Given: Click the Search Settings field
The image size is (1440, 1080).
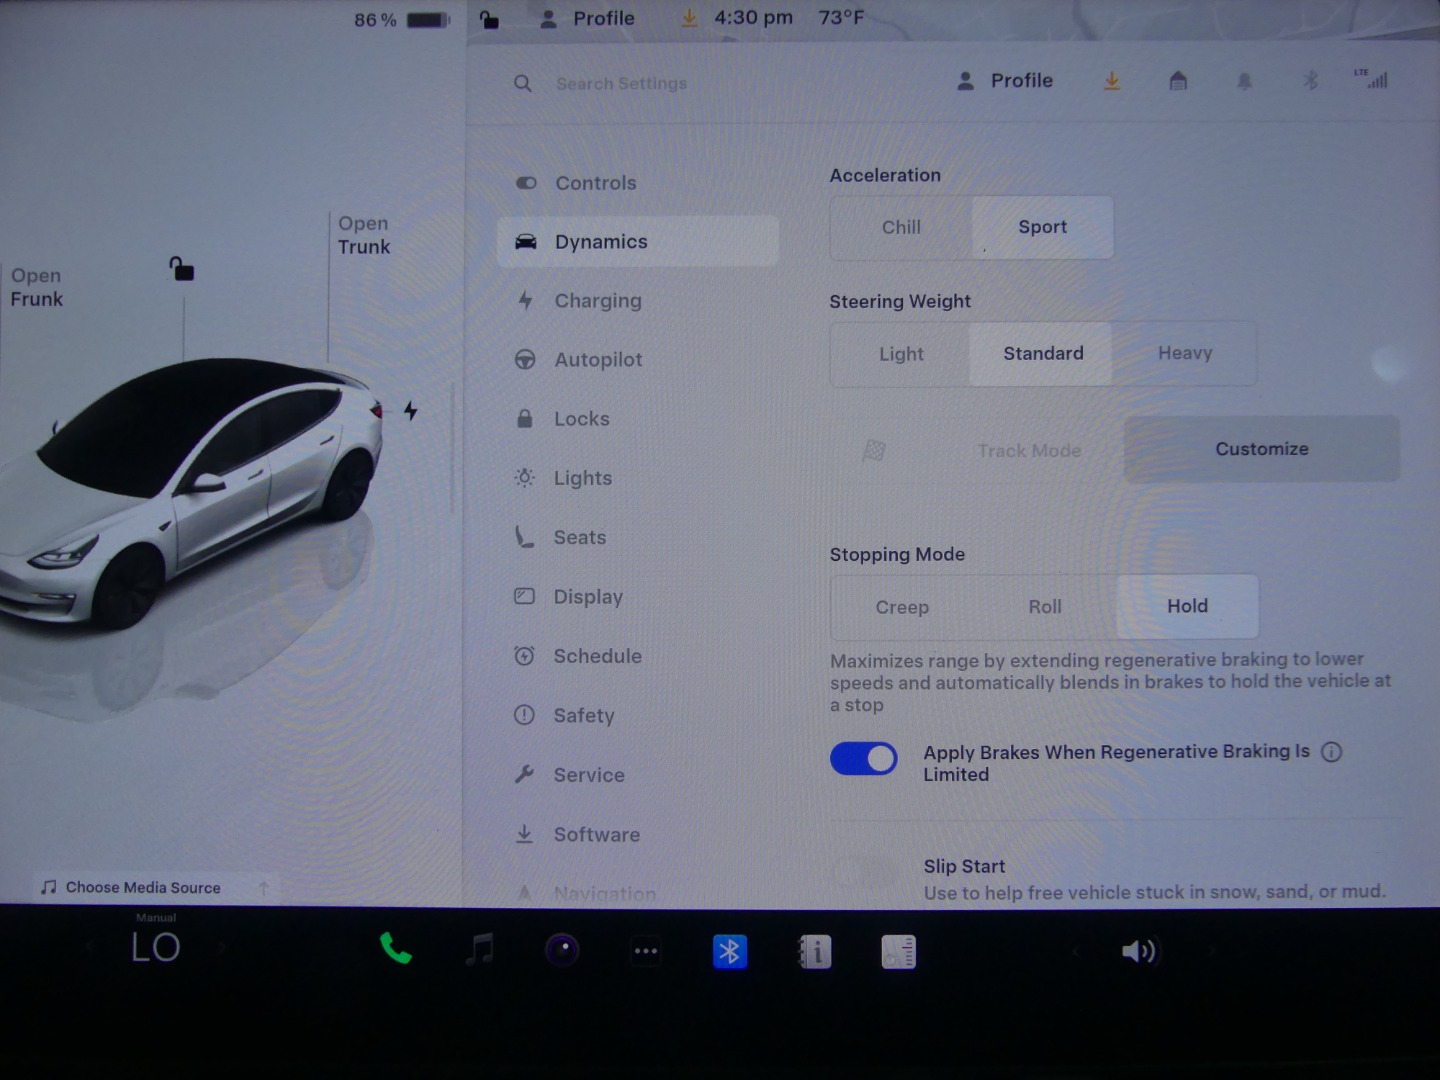Looking at the screenshot, I should coord(621,84).
